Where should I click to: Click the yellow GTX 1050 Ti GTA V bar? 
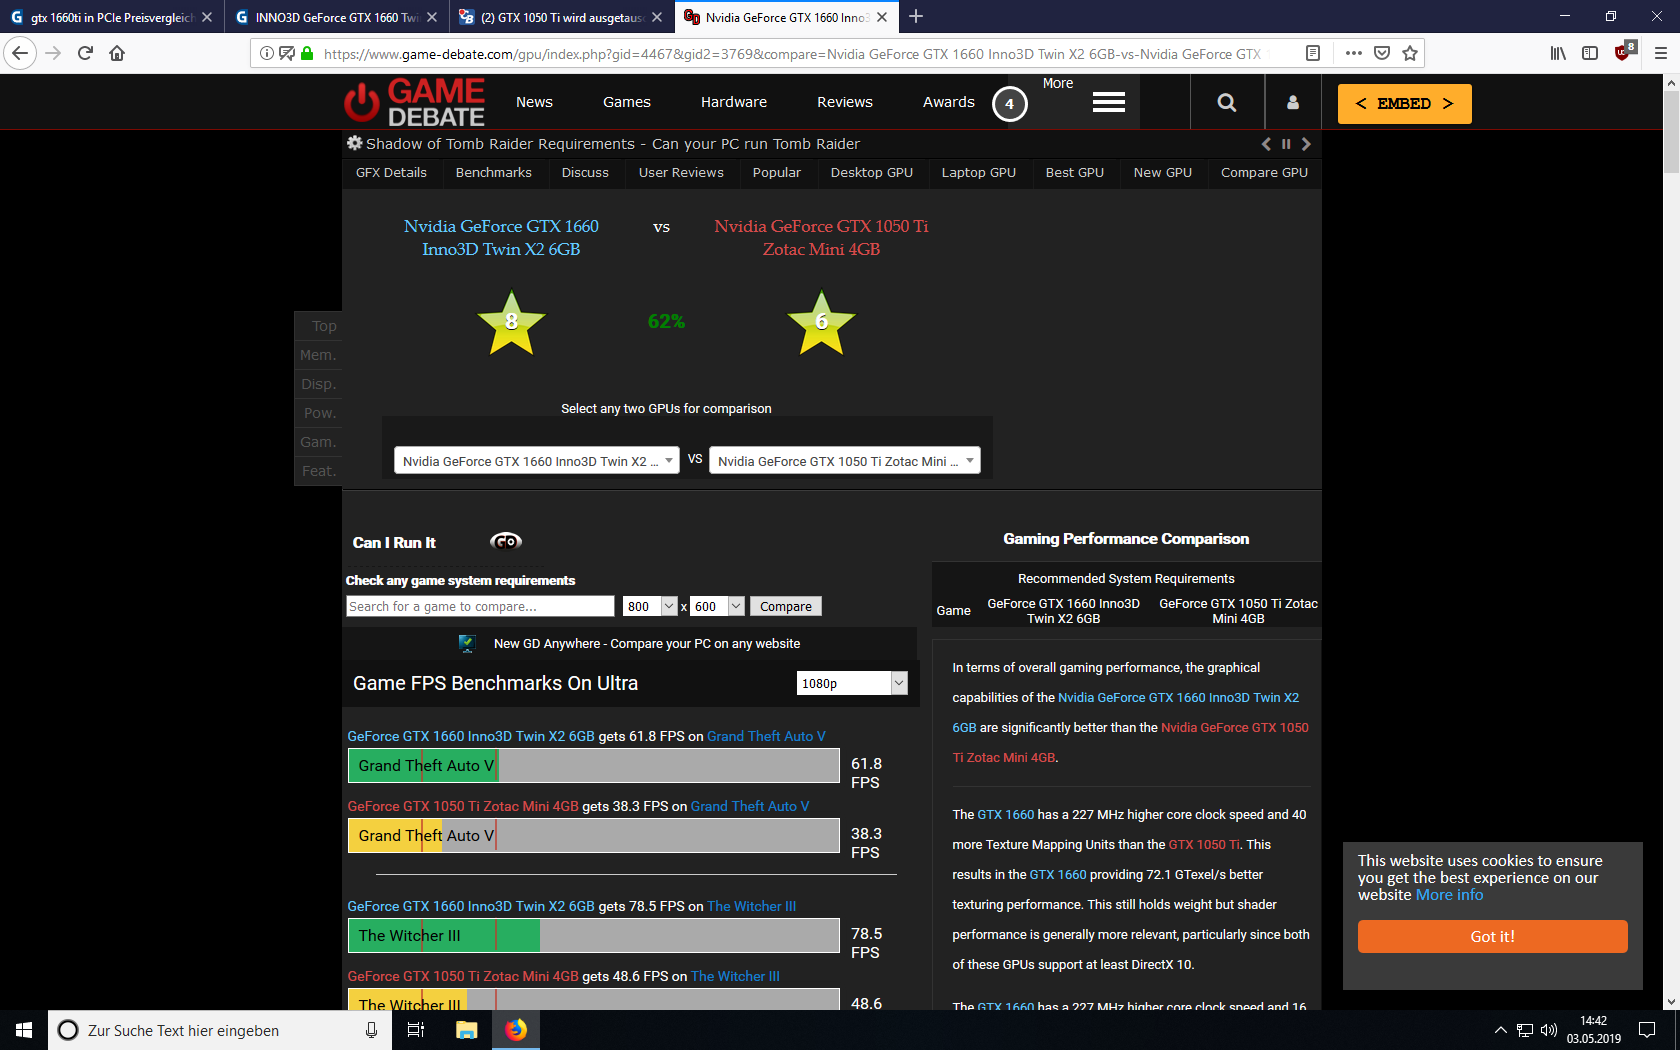tap(395, 836)
